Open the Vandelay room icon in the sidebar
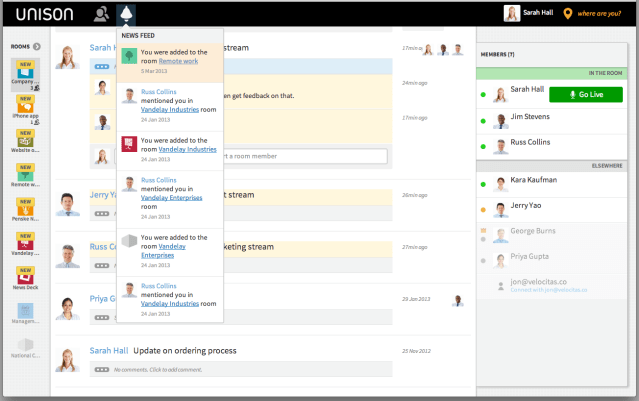Viewport: 639px width, 401px height. click(x=24, y=241)
